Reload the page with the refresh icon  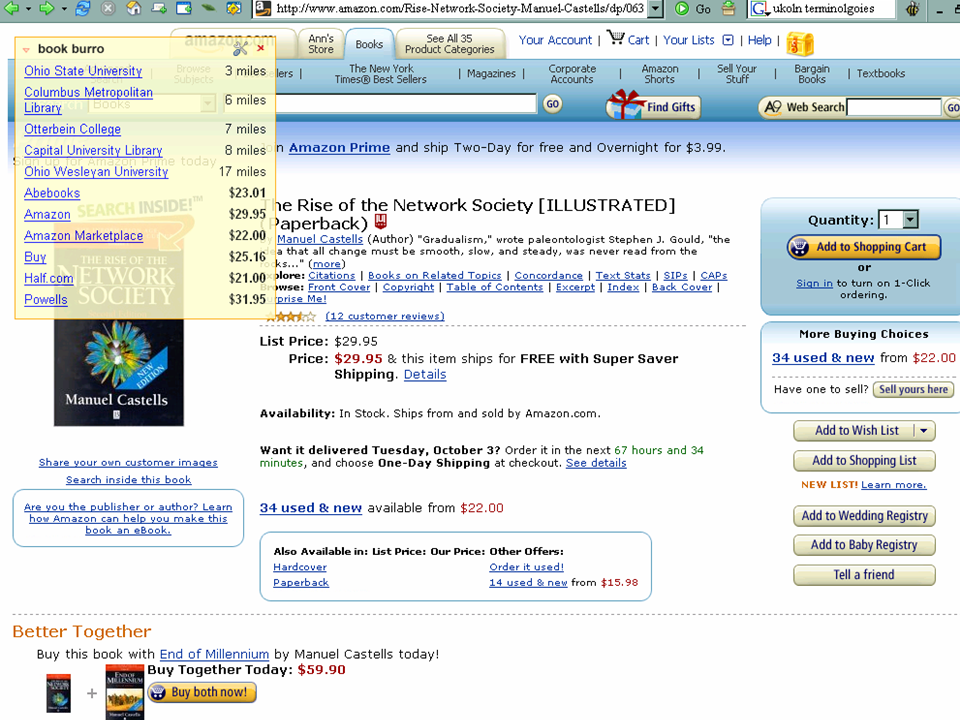[x=83, y=8]
